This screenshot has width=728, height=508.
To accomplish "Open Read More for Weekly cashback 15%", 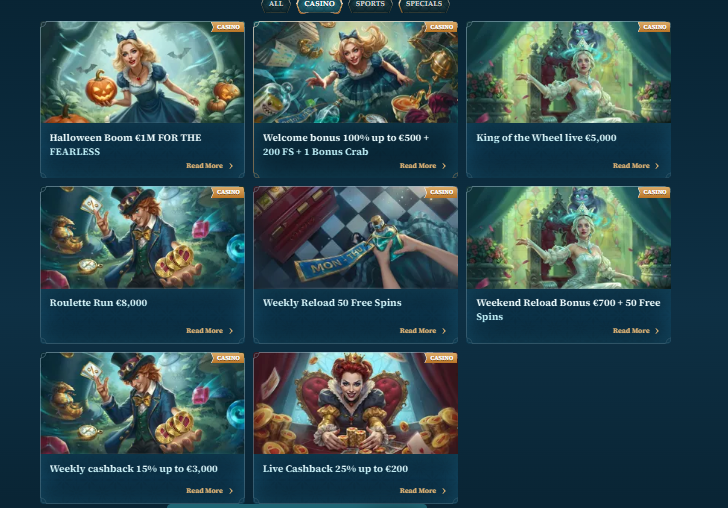I will (209, 490).
